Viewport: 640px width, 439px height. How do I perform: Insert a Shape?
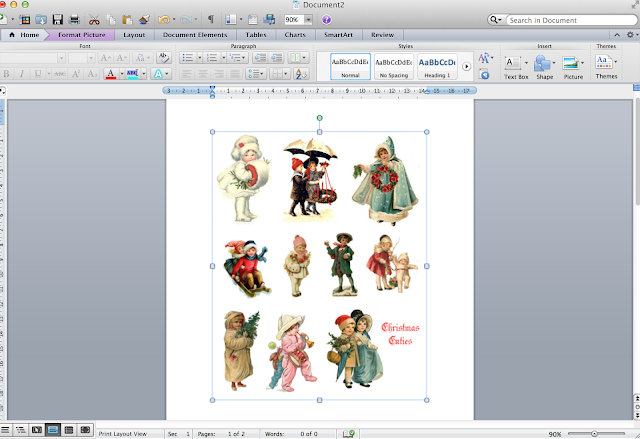pos(545,67)
